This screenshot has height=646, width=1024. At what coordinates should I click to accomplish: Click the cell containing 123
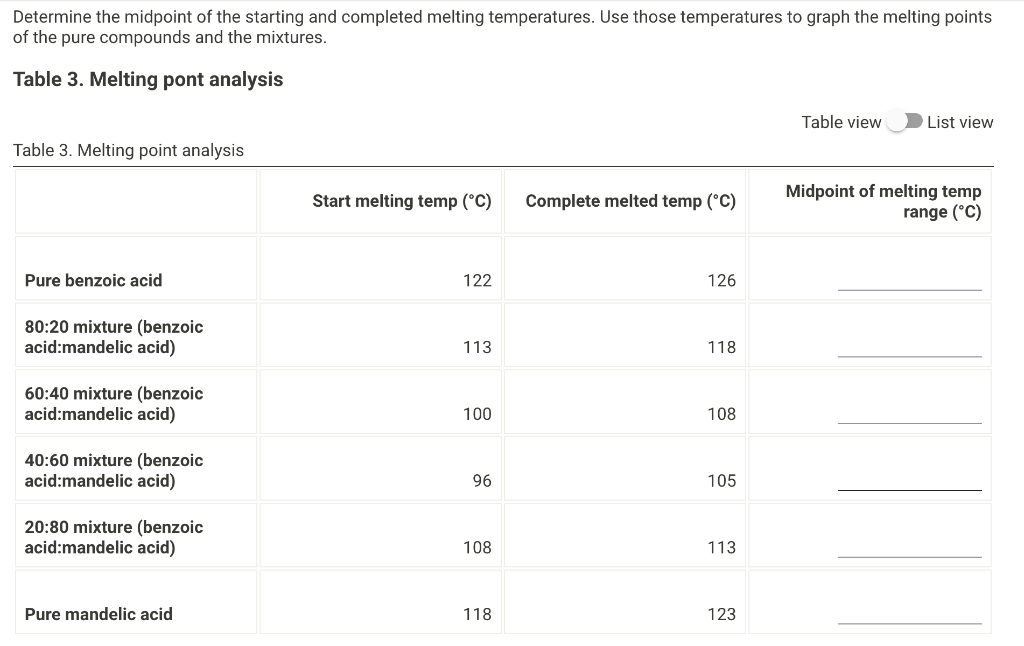pyautogui.click(x=722, y=614)
